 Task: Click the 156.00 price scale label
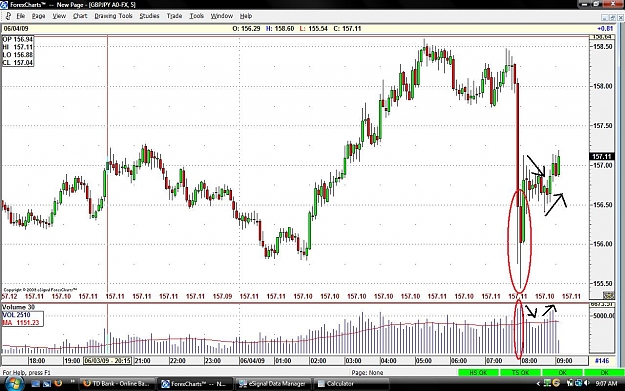pos(602,244)
